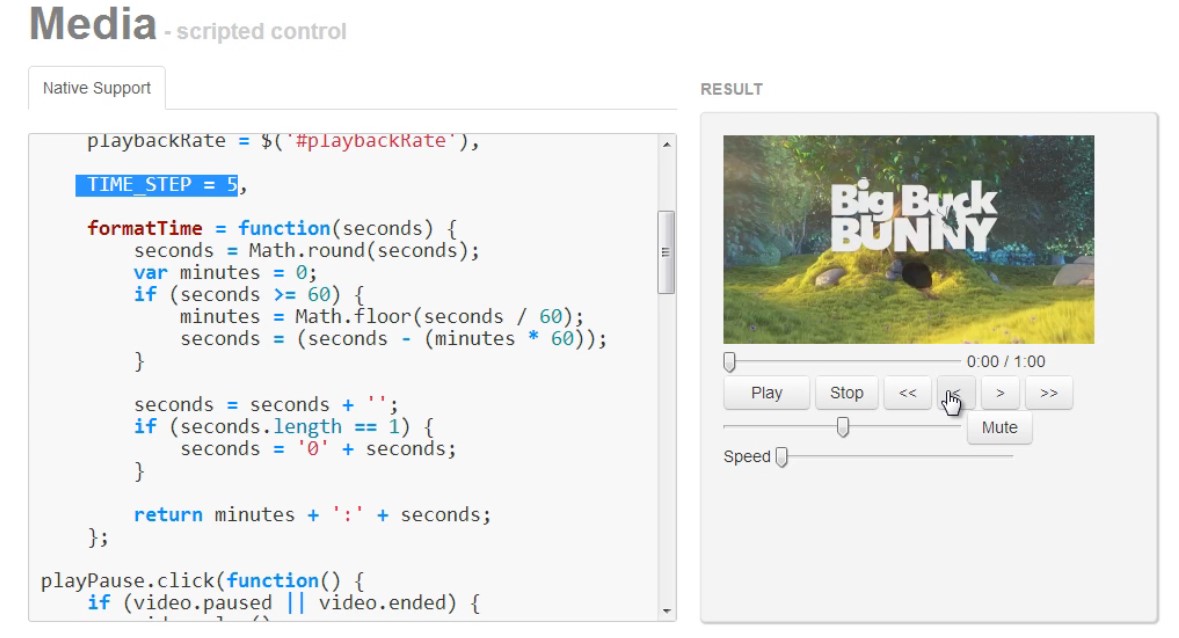Click the >> fast forward button
The width and height of the screenshot is (1179, 638).
[x=1049, y=393]
